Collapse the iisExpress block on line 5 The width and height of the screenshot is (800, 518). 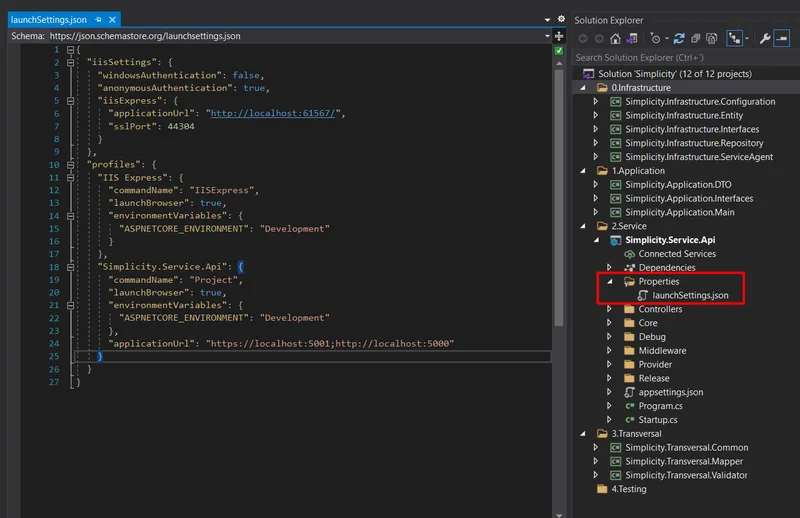click(70, 101)
